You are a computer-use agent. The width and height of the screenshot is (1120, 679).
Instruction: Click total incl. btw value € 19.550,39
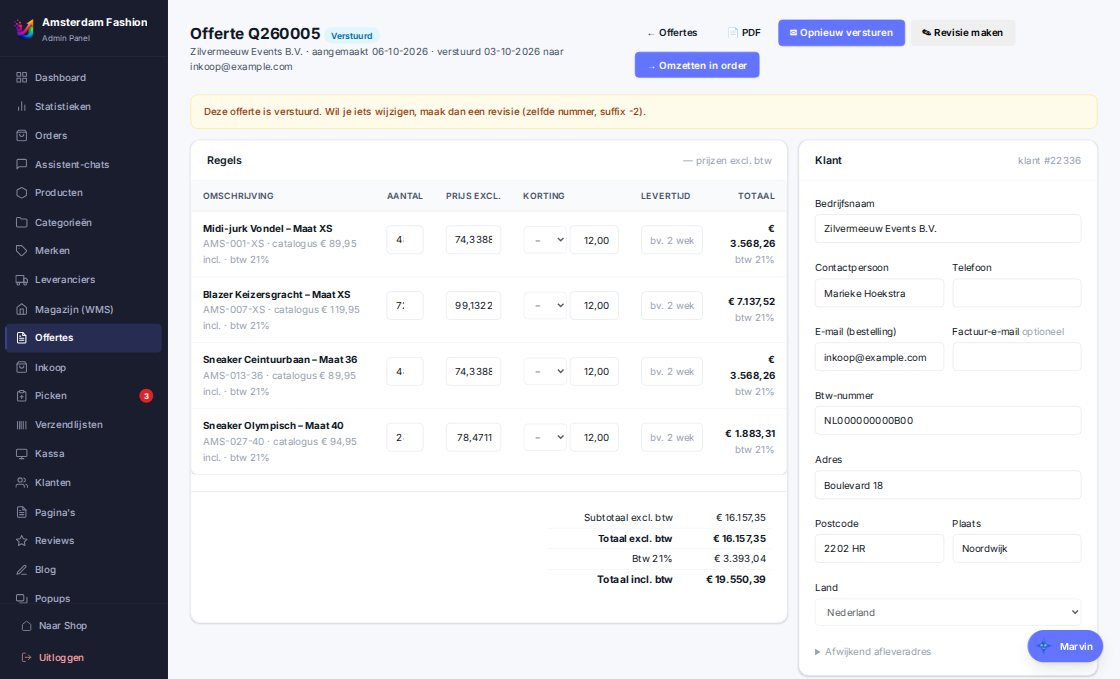[736, 579]
